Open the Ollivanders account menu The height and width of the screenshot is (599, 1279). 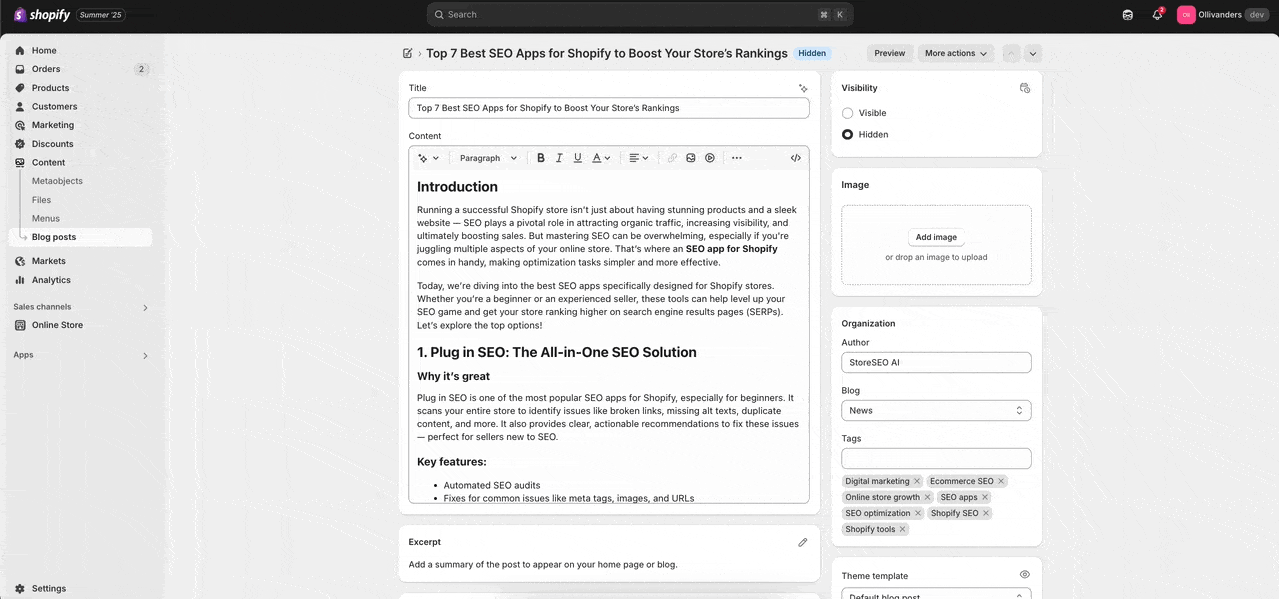[1224, 15]
